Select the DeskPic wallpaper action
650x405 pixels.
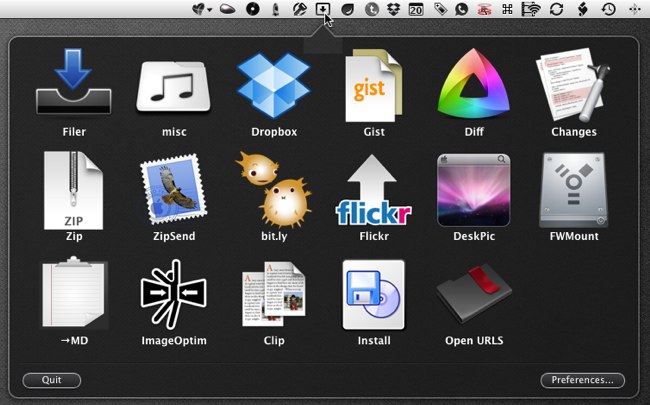click(x=473, y=190)
